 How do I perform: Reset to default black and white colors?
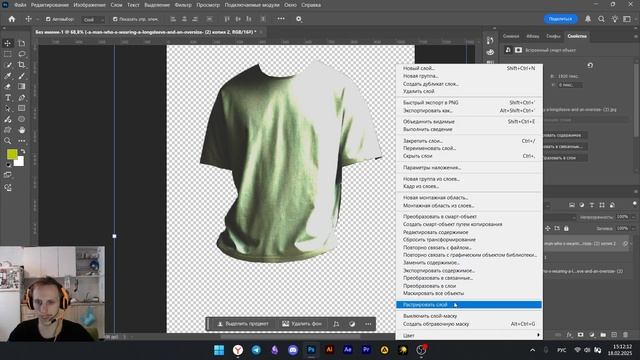tap(8, 164)
